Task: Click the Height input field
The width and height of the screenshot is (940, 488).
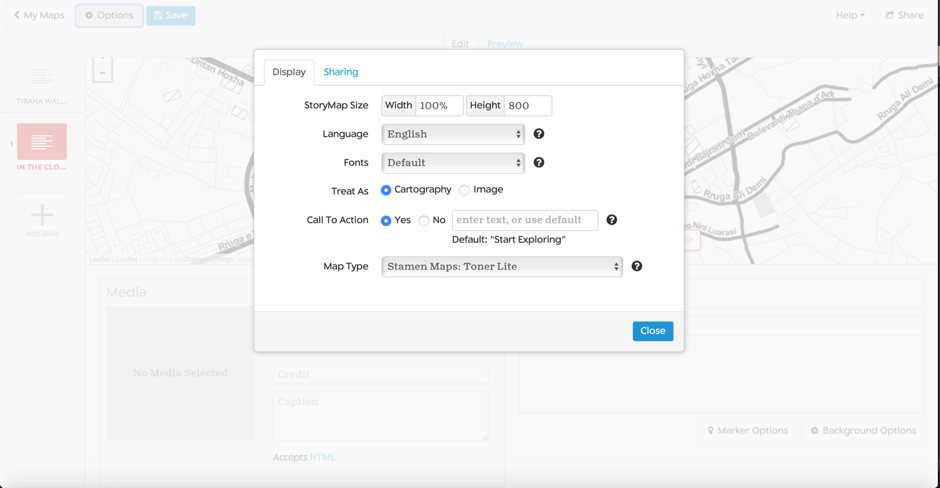Action: [x=527, y=106]
